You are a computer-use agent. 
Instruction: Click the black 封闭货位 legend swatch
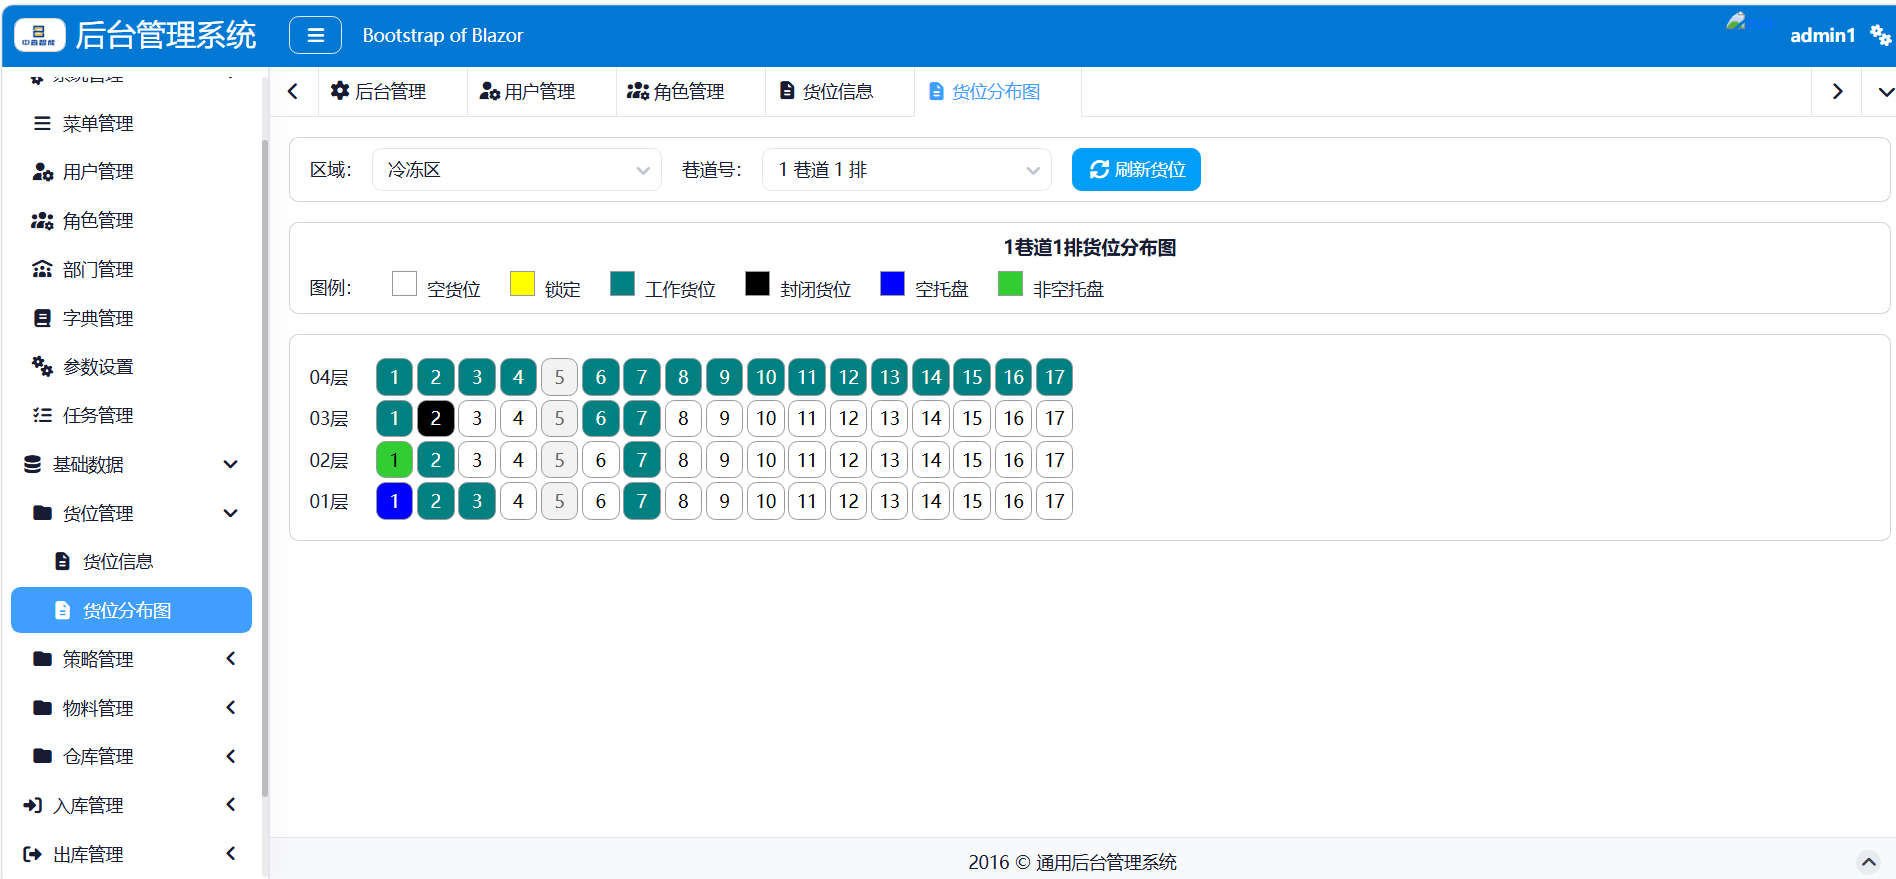pos(757,284)
